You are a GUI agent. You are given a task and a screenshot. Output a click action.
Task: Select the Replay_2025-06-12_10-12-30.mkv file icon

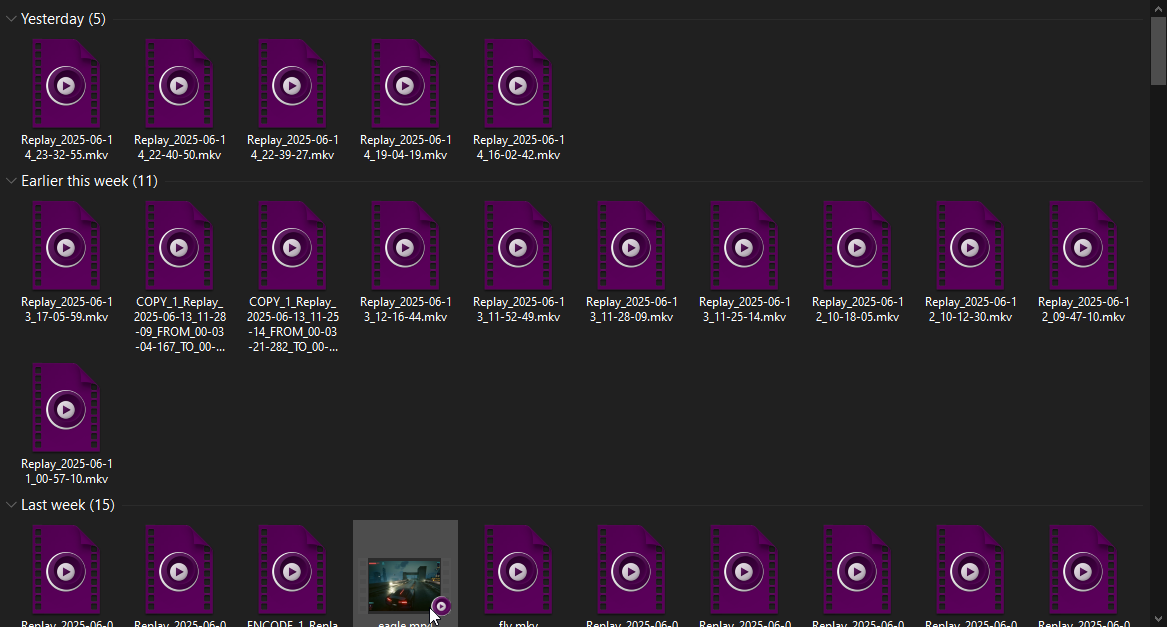point(971,245)
